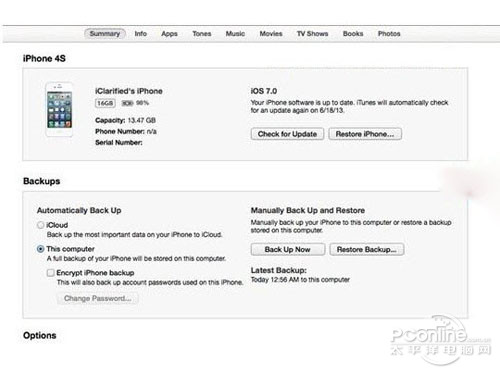Click the battery level icon
500x375 pixels.
point(127,103)
